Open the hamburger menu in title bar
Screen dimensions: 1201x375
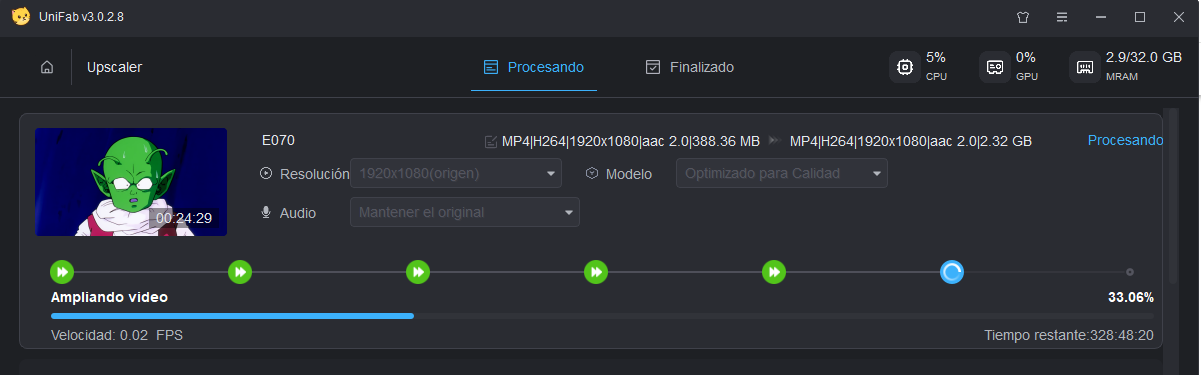[1062, 17]
